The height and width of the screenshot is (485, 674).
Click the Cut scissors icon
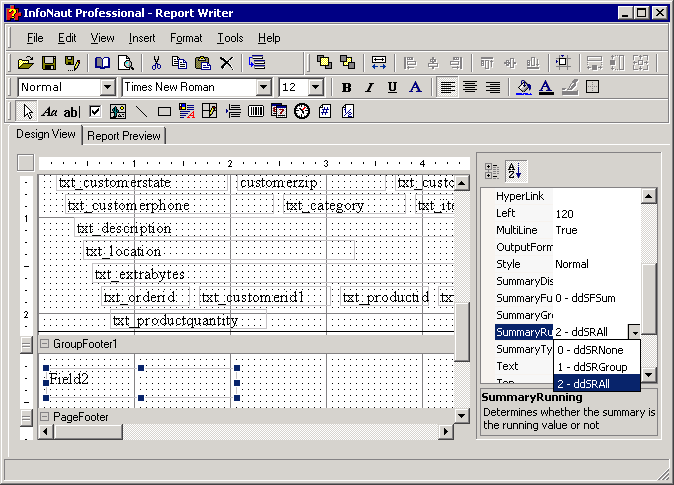click(x=156, y=63)
